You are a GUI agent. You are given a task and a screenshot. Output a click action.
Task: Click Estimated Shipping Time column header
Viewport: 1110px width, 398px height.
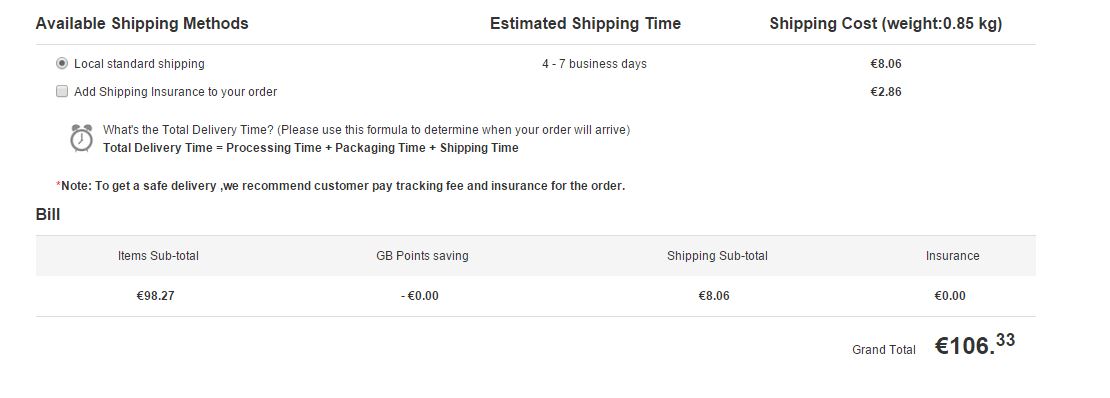tap(585, 23)
